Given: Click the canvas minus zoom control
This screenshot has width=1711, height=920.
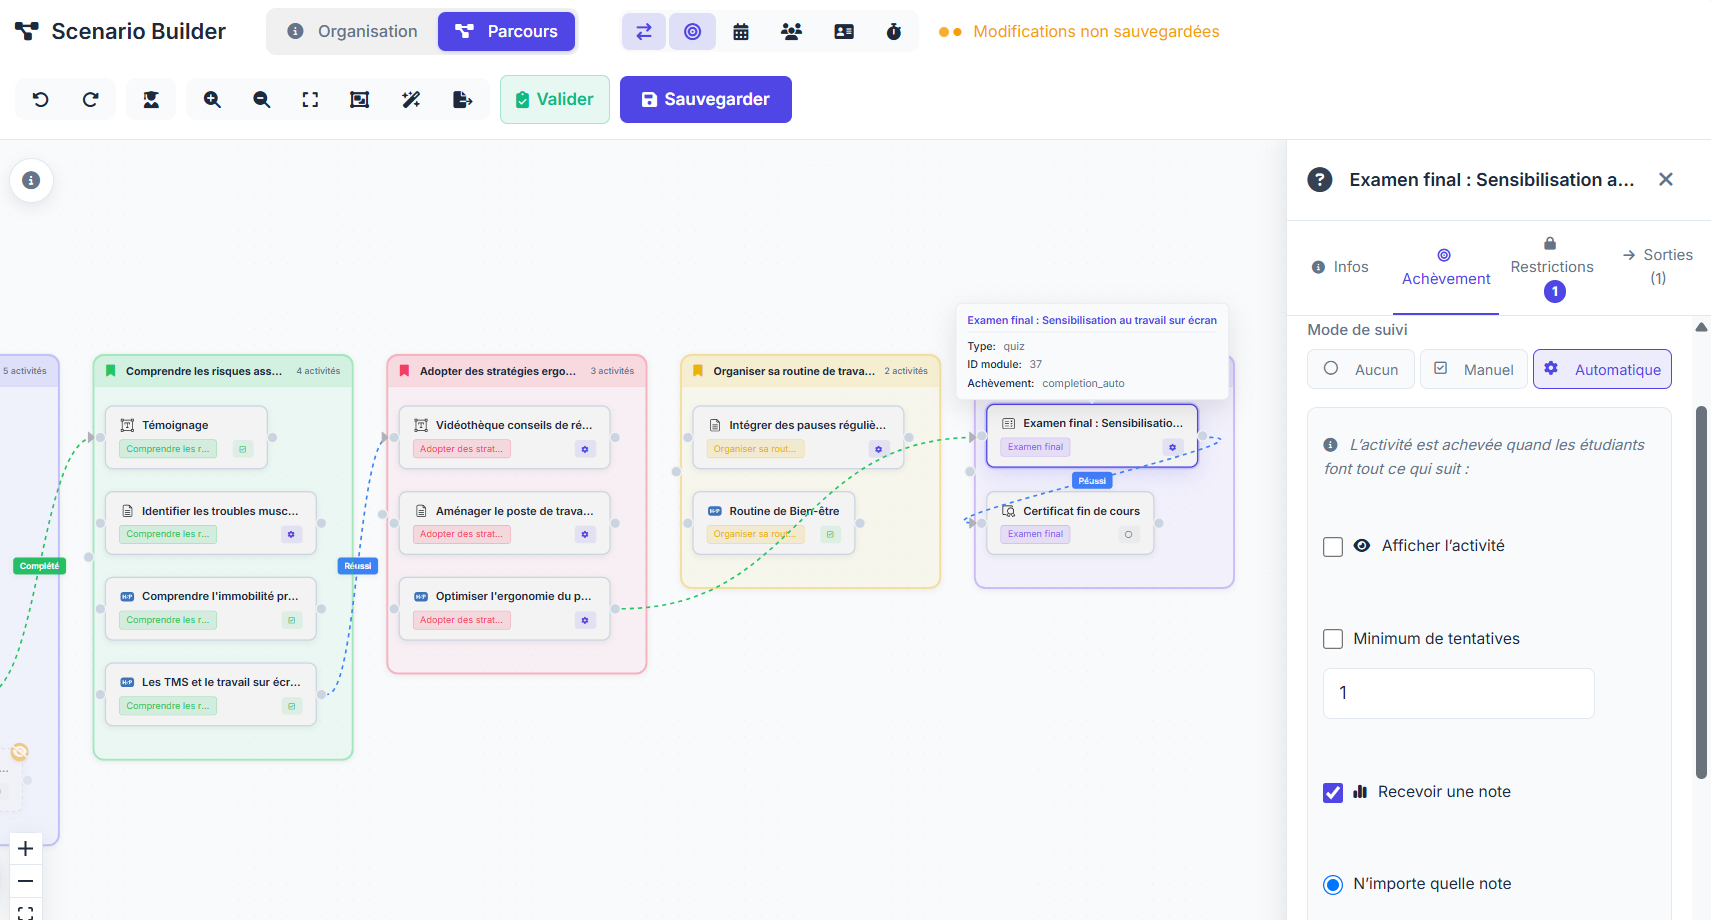Looking at the screenshot, I should coord(26,882).
